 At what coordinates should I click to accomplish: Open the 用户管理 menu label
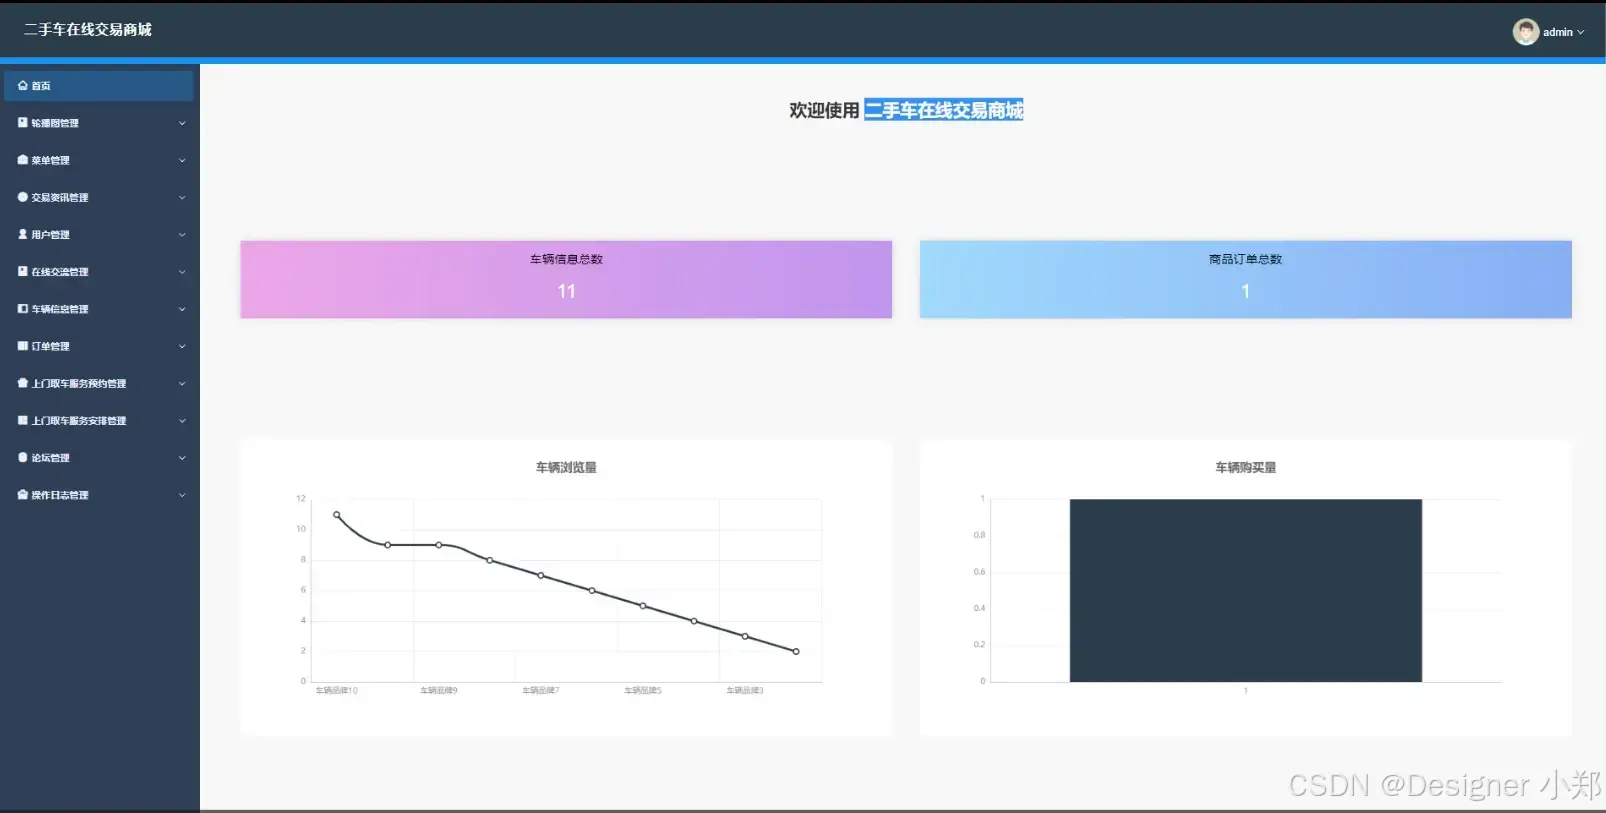coord(50,234)
